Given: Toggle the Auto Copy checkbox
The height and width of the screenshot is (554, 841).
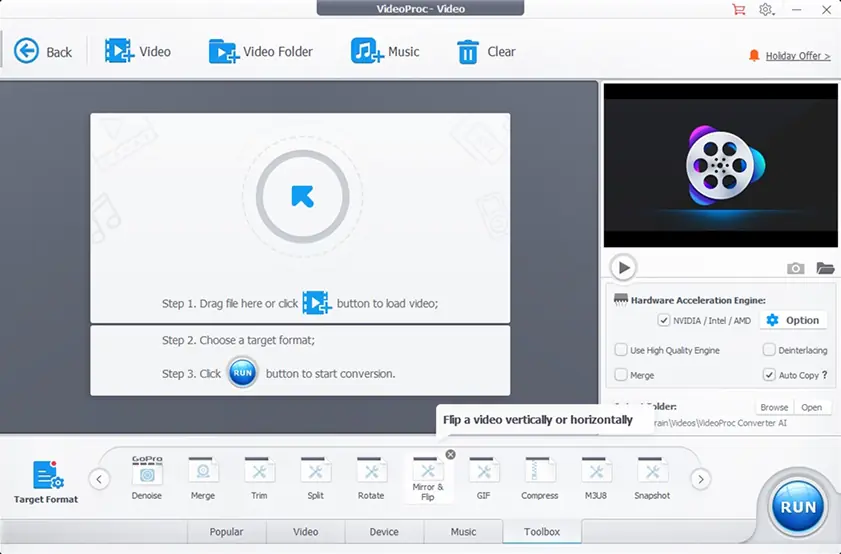Looking at the screenshot, I should pyautogui.click(x=769, y=374).
